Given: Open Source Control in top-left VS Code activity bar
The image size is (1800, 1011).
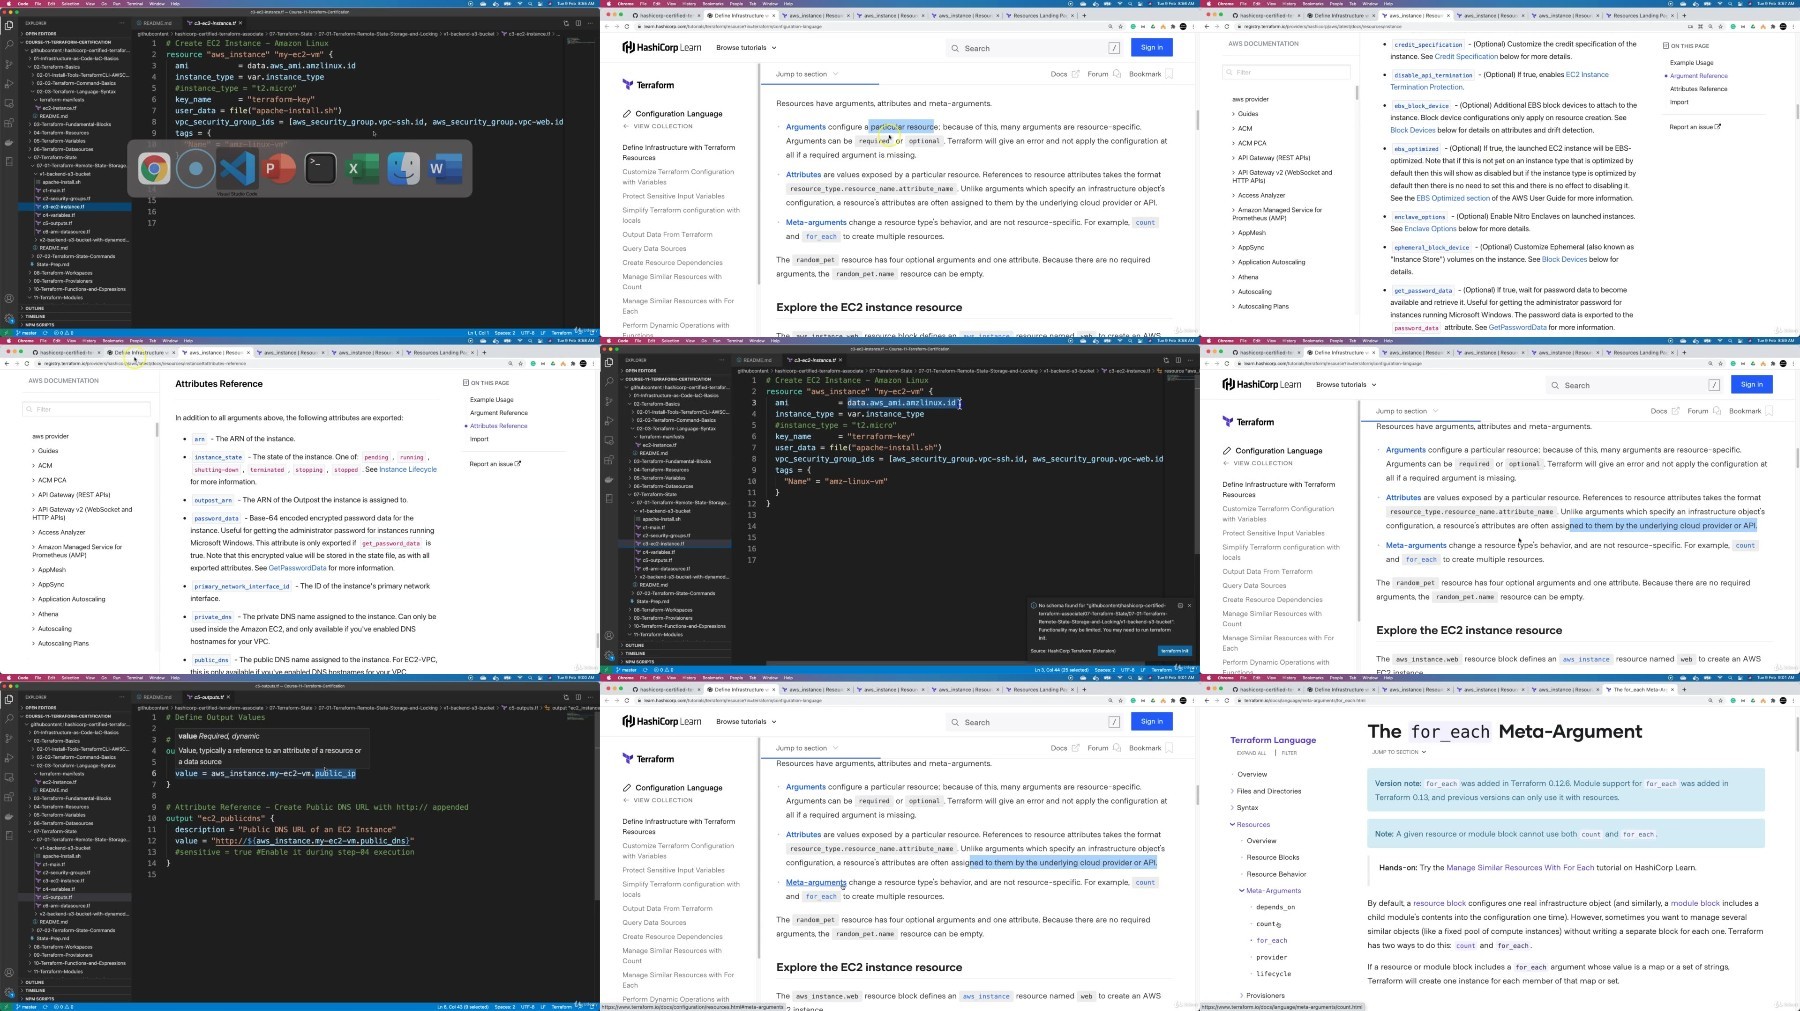Looking at the screenshot, I should point(9,65).
